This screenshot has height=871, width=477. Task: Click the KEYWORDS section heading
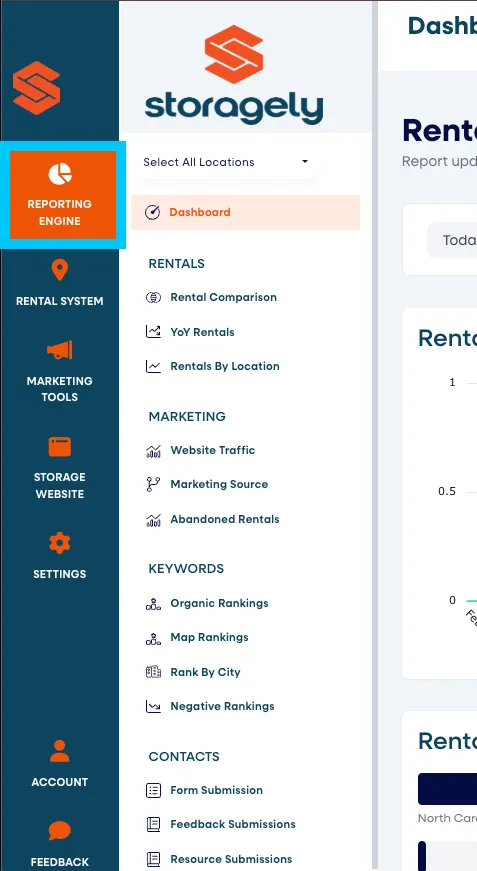point(186,569)
